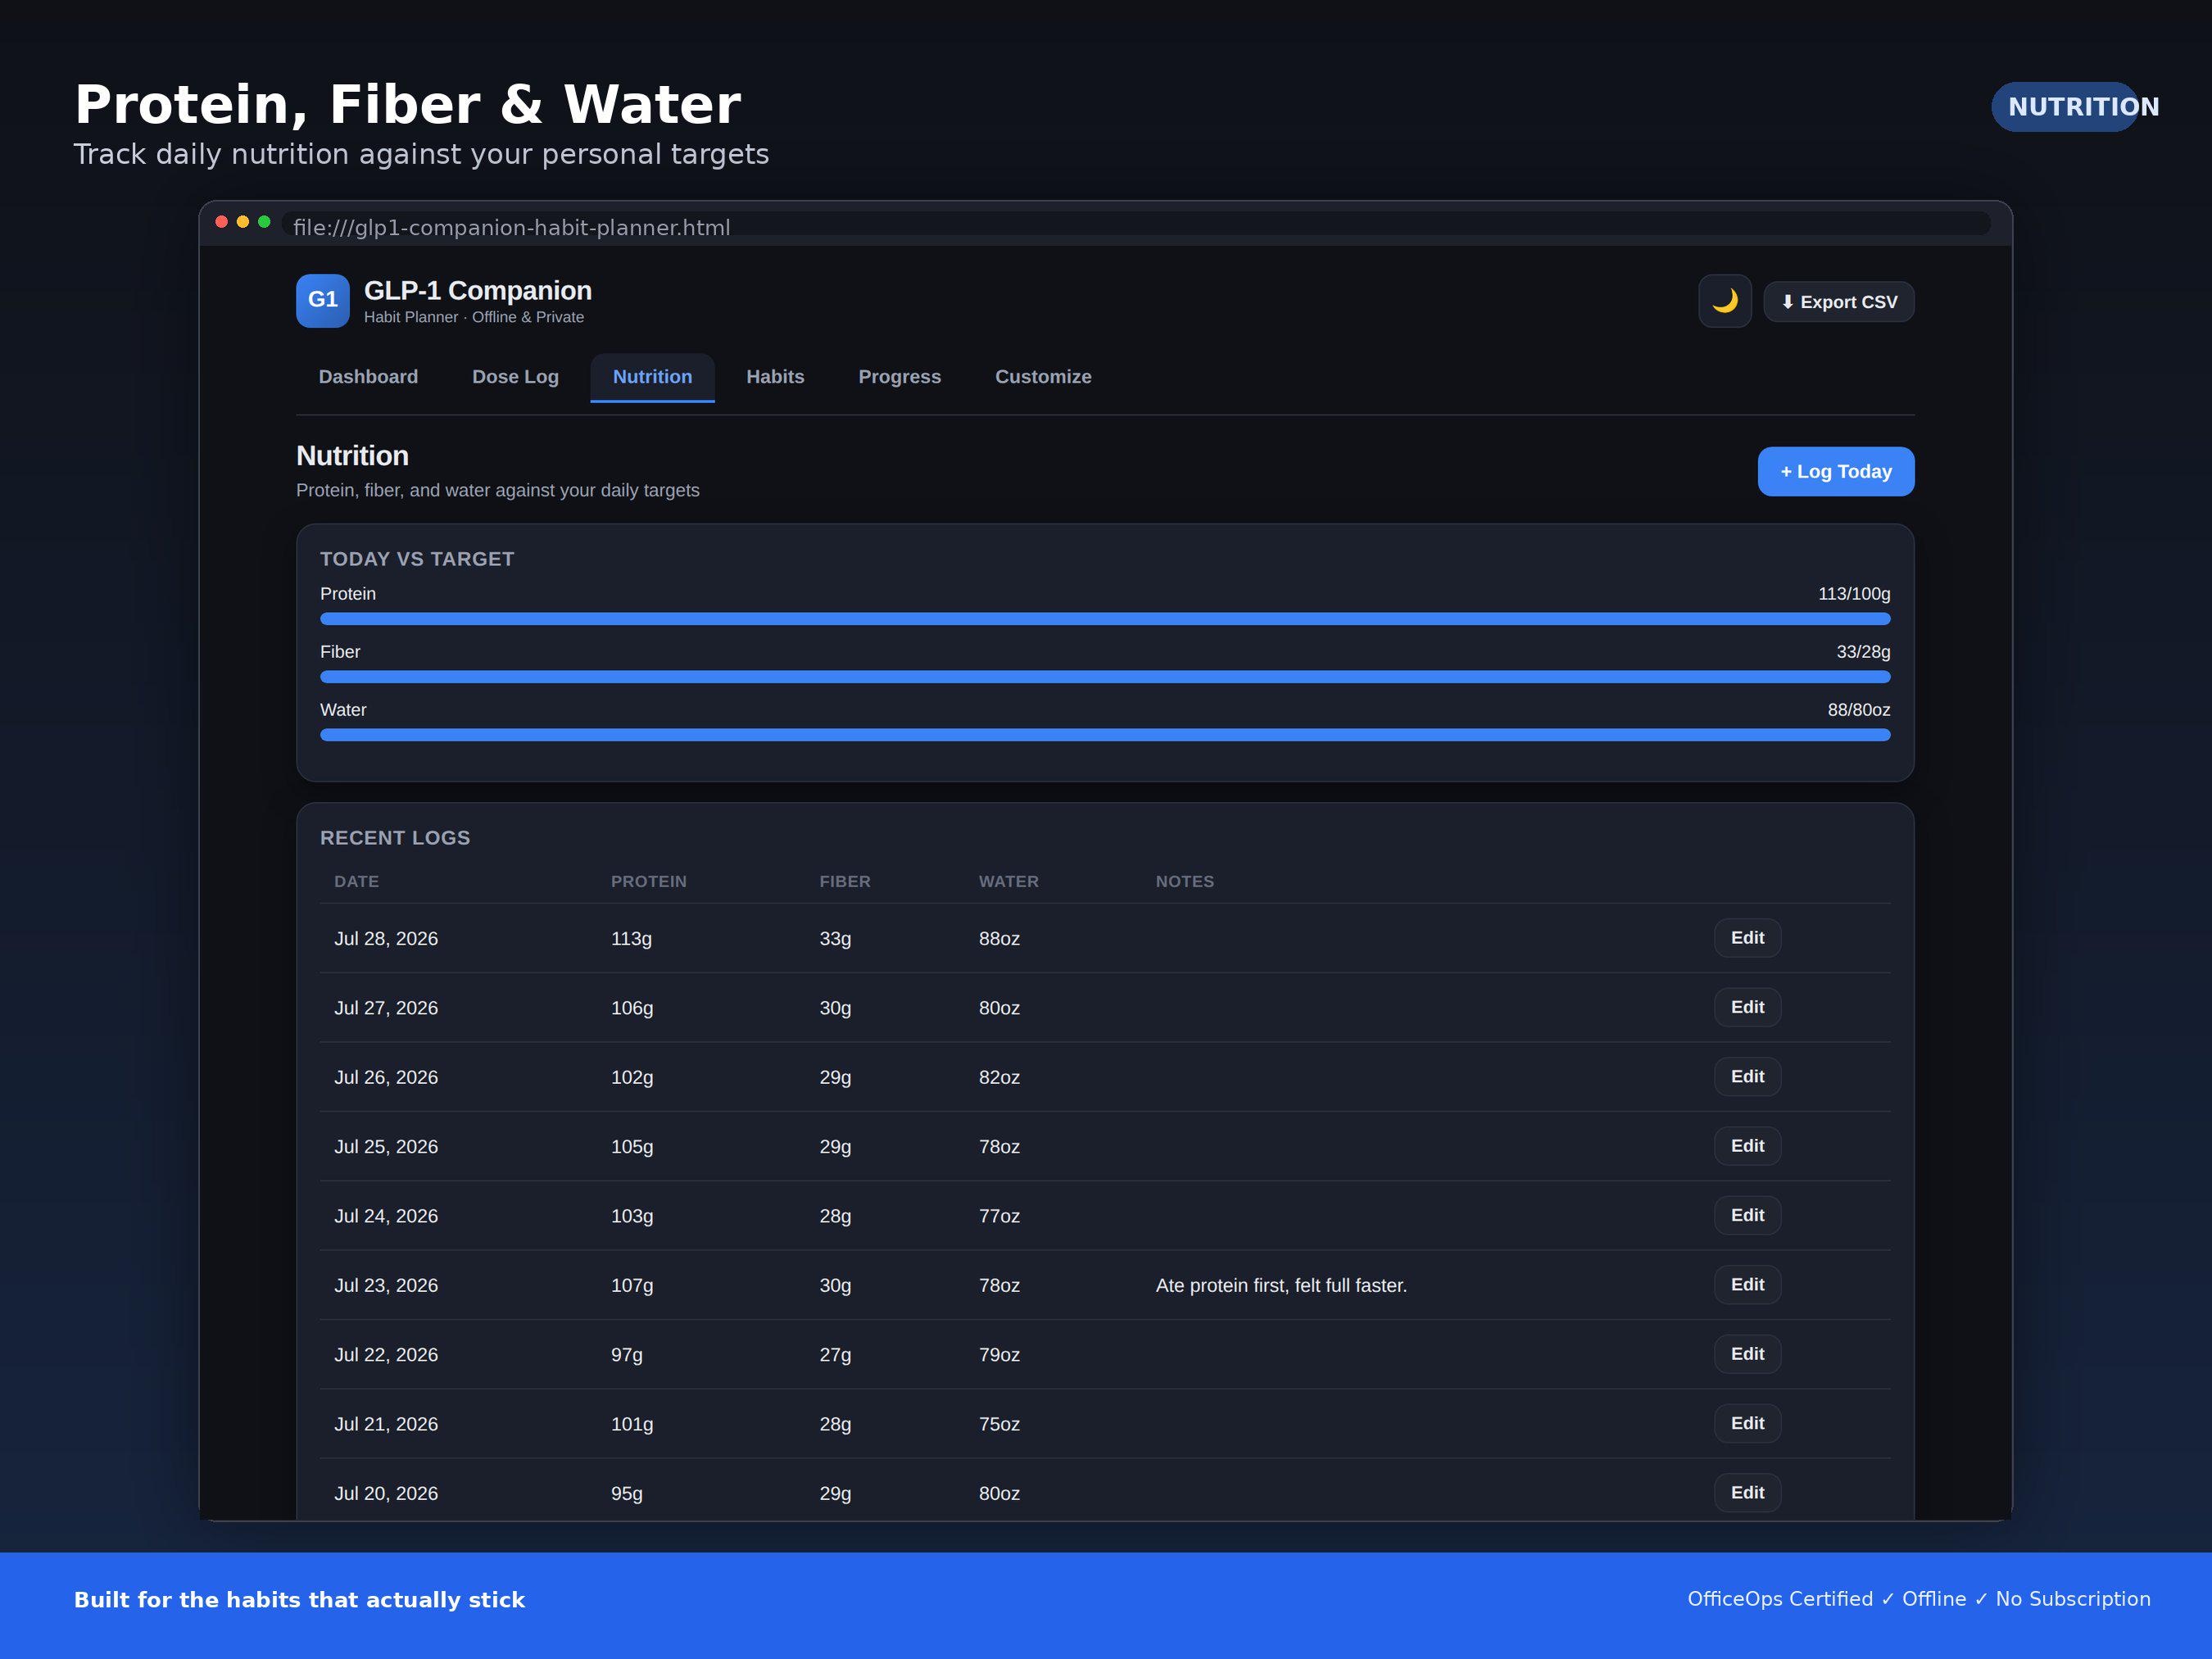Click the 75oz water cell for Jul 21
This screenshot has height=1659, width=2212.
(x=999, y=1424)
